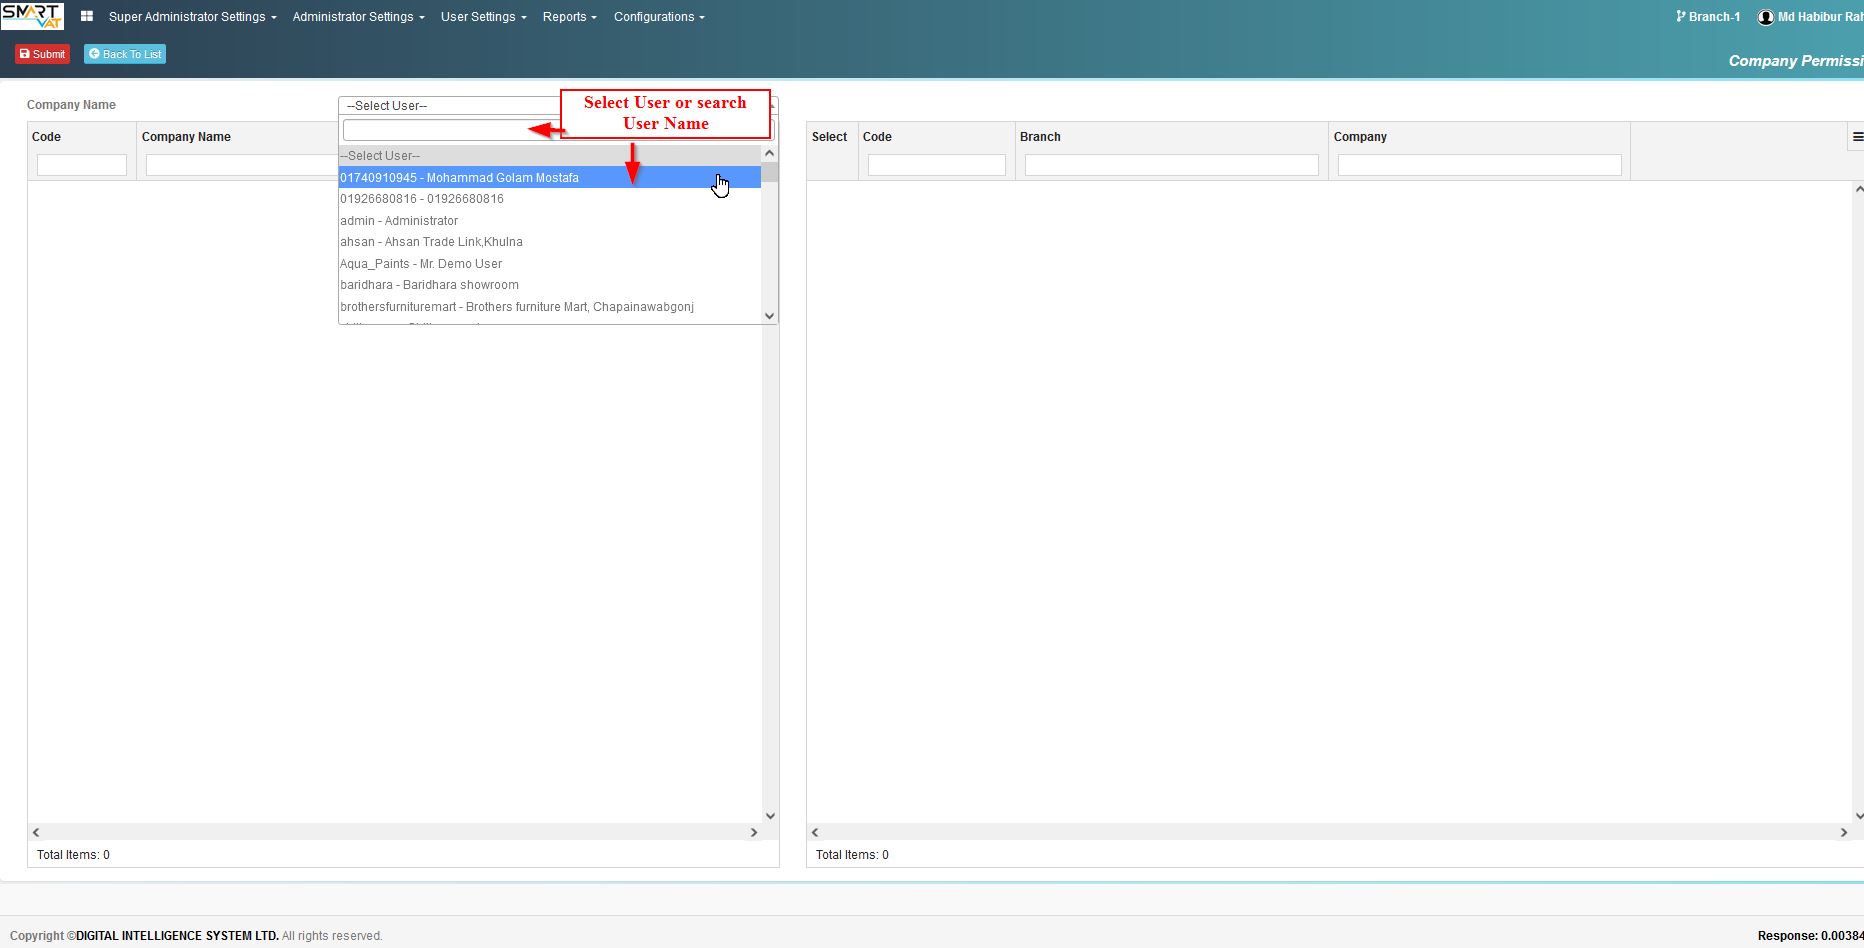The image size is (1864, 948).
Task: Open the Configurations menu
Action: point(659,17)
